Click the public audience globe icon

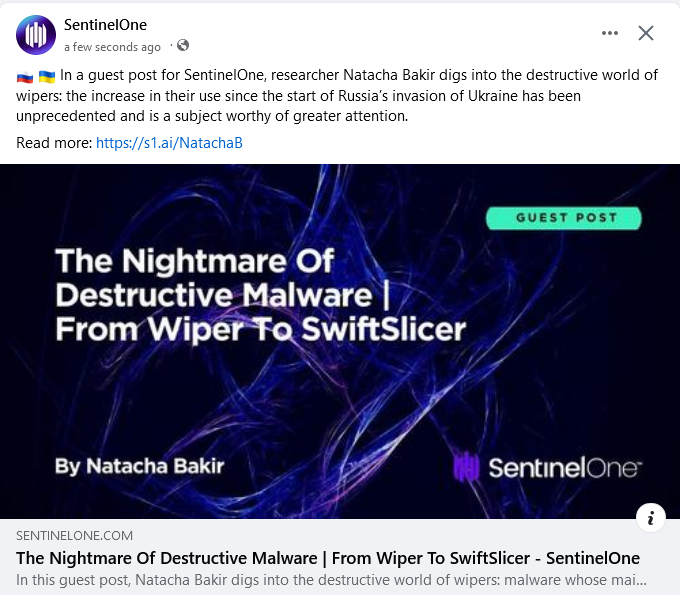click(x=183, y=46)
